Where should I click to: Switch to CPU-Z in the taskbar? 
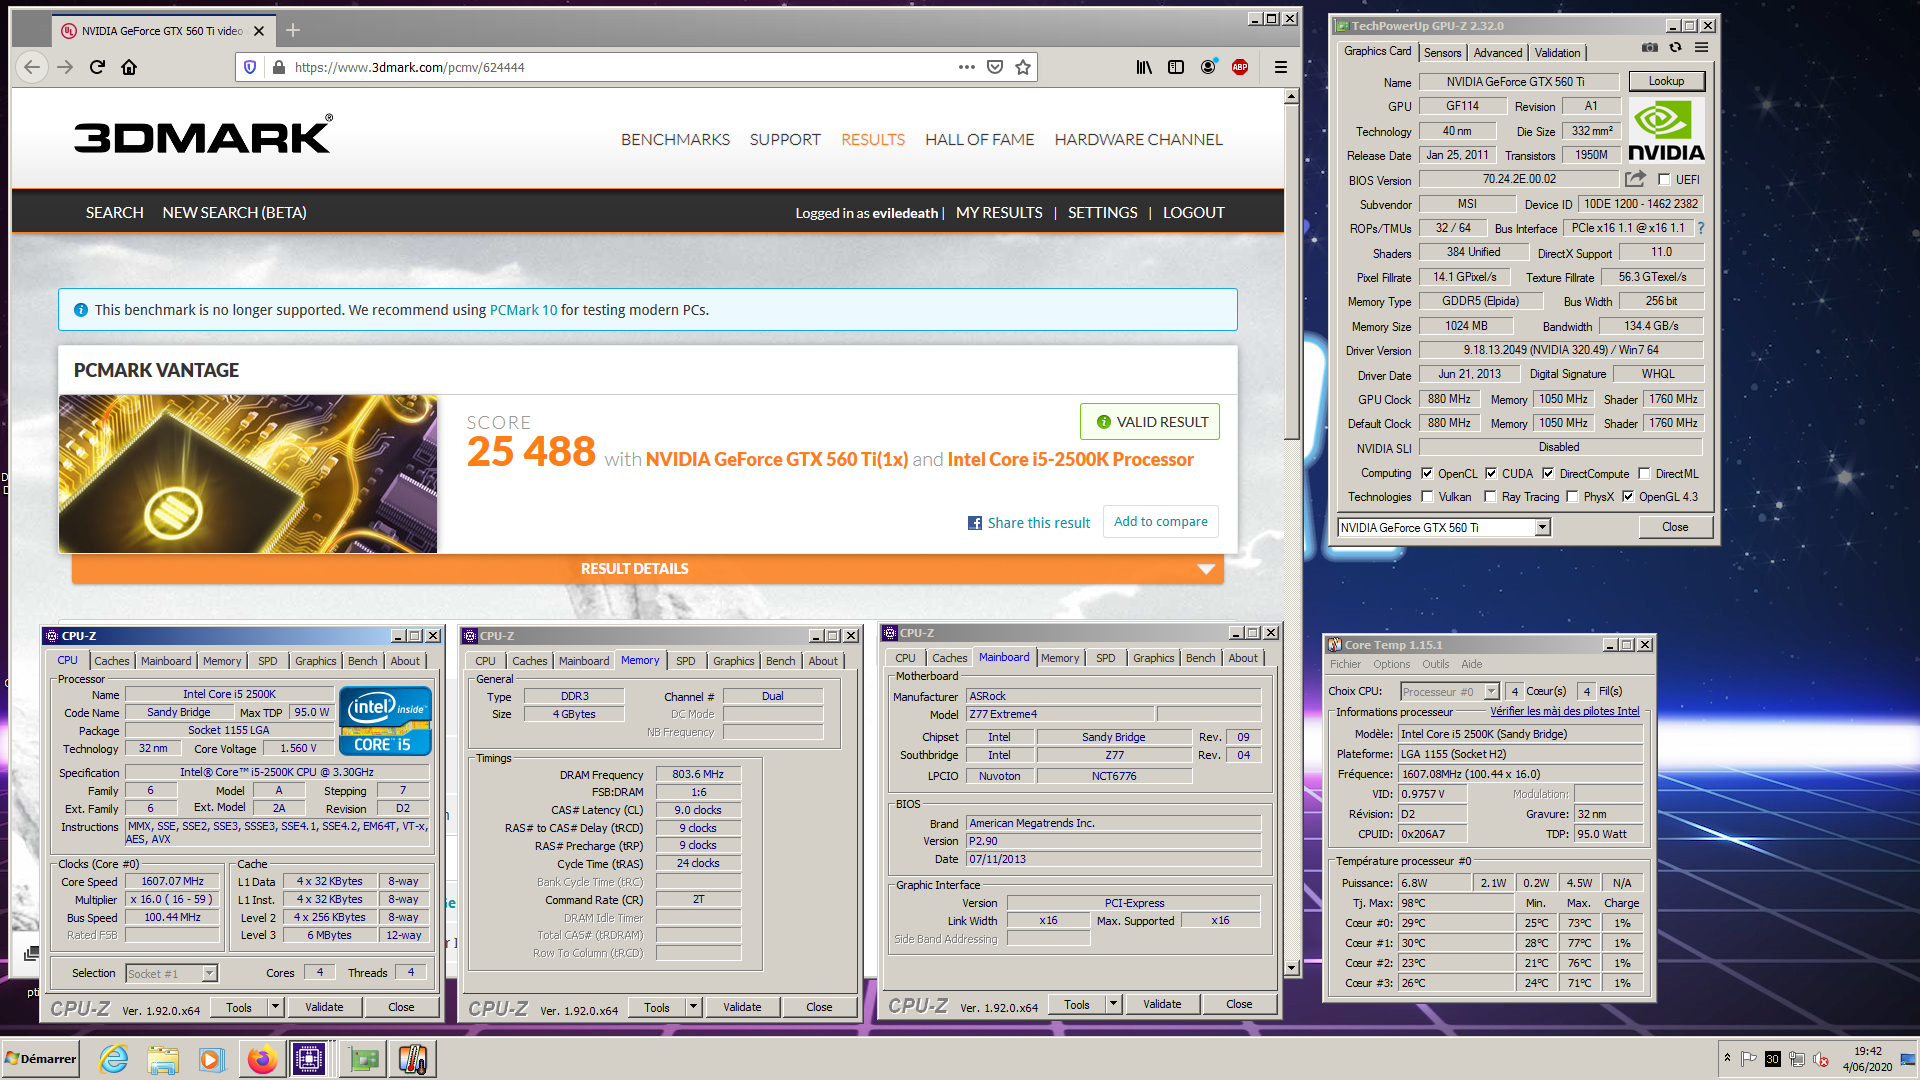(309, 1059)
